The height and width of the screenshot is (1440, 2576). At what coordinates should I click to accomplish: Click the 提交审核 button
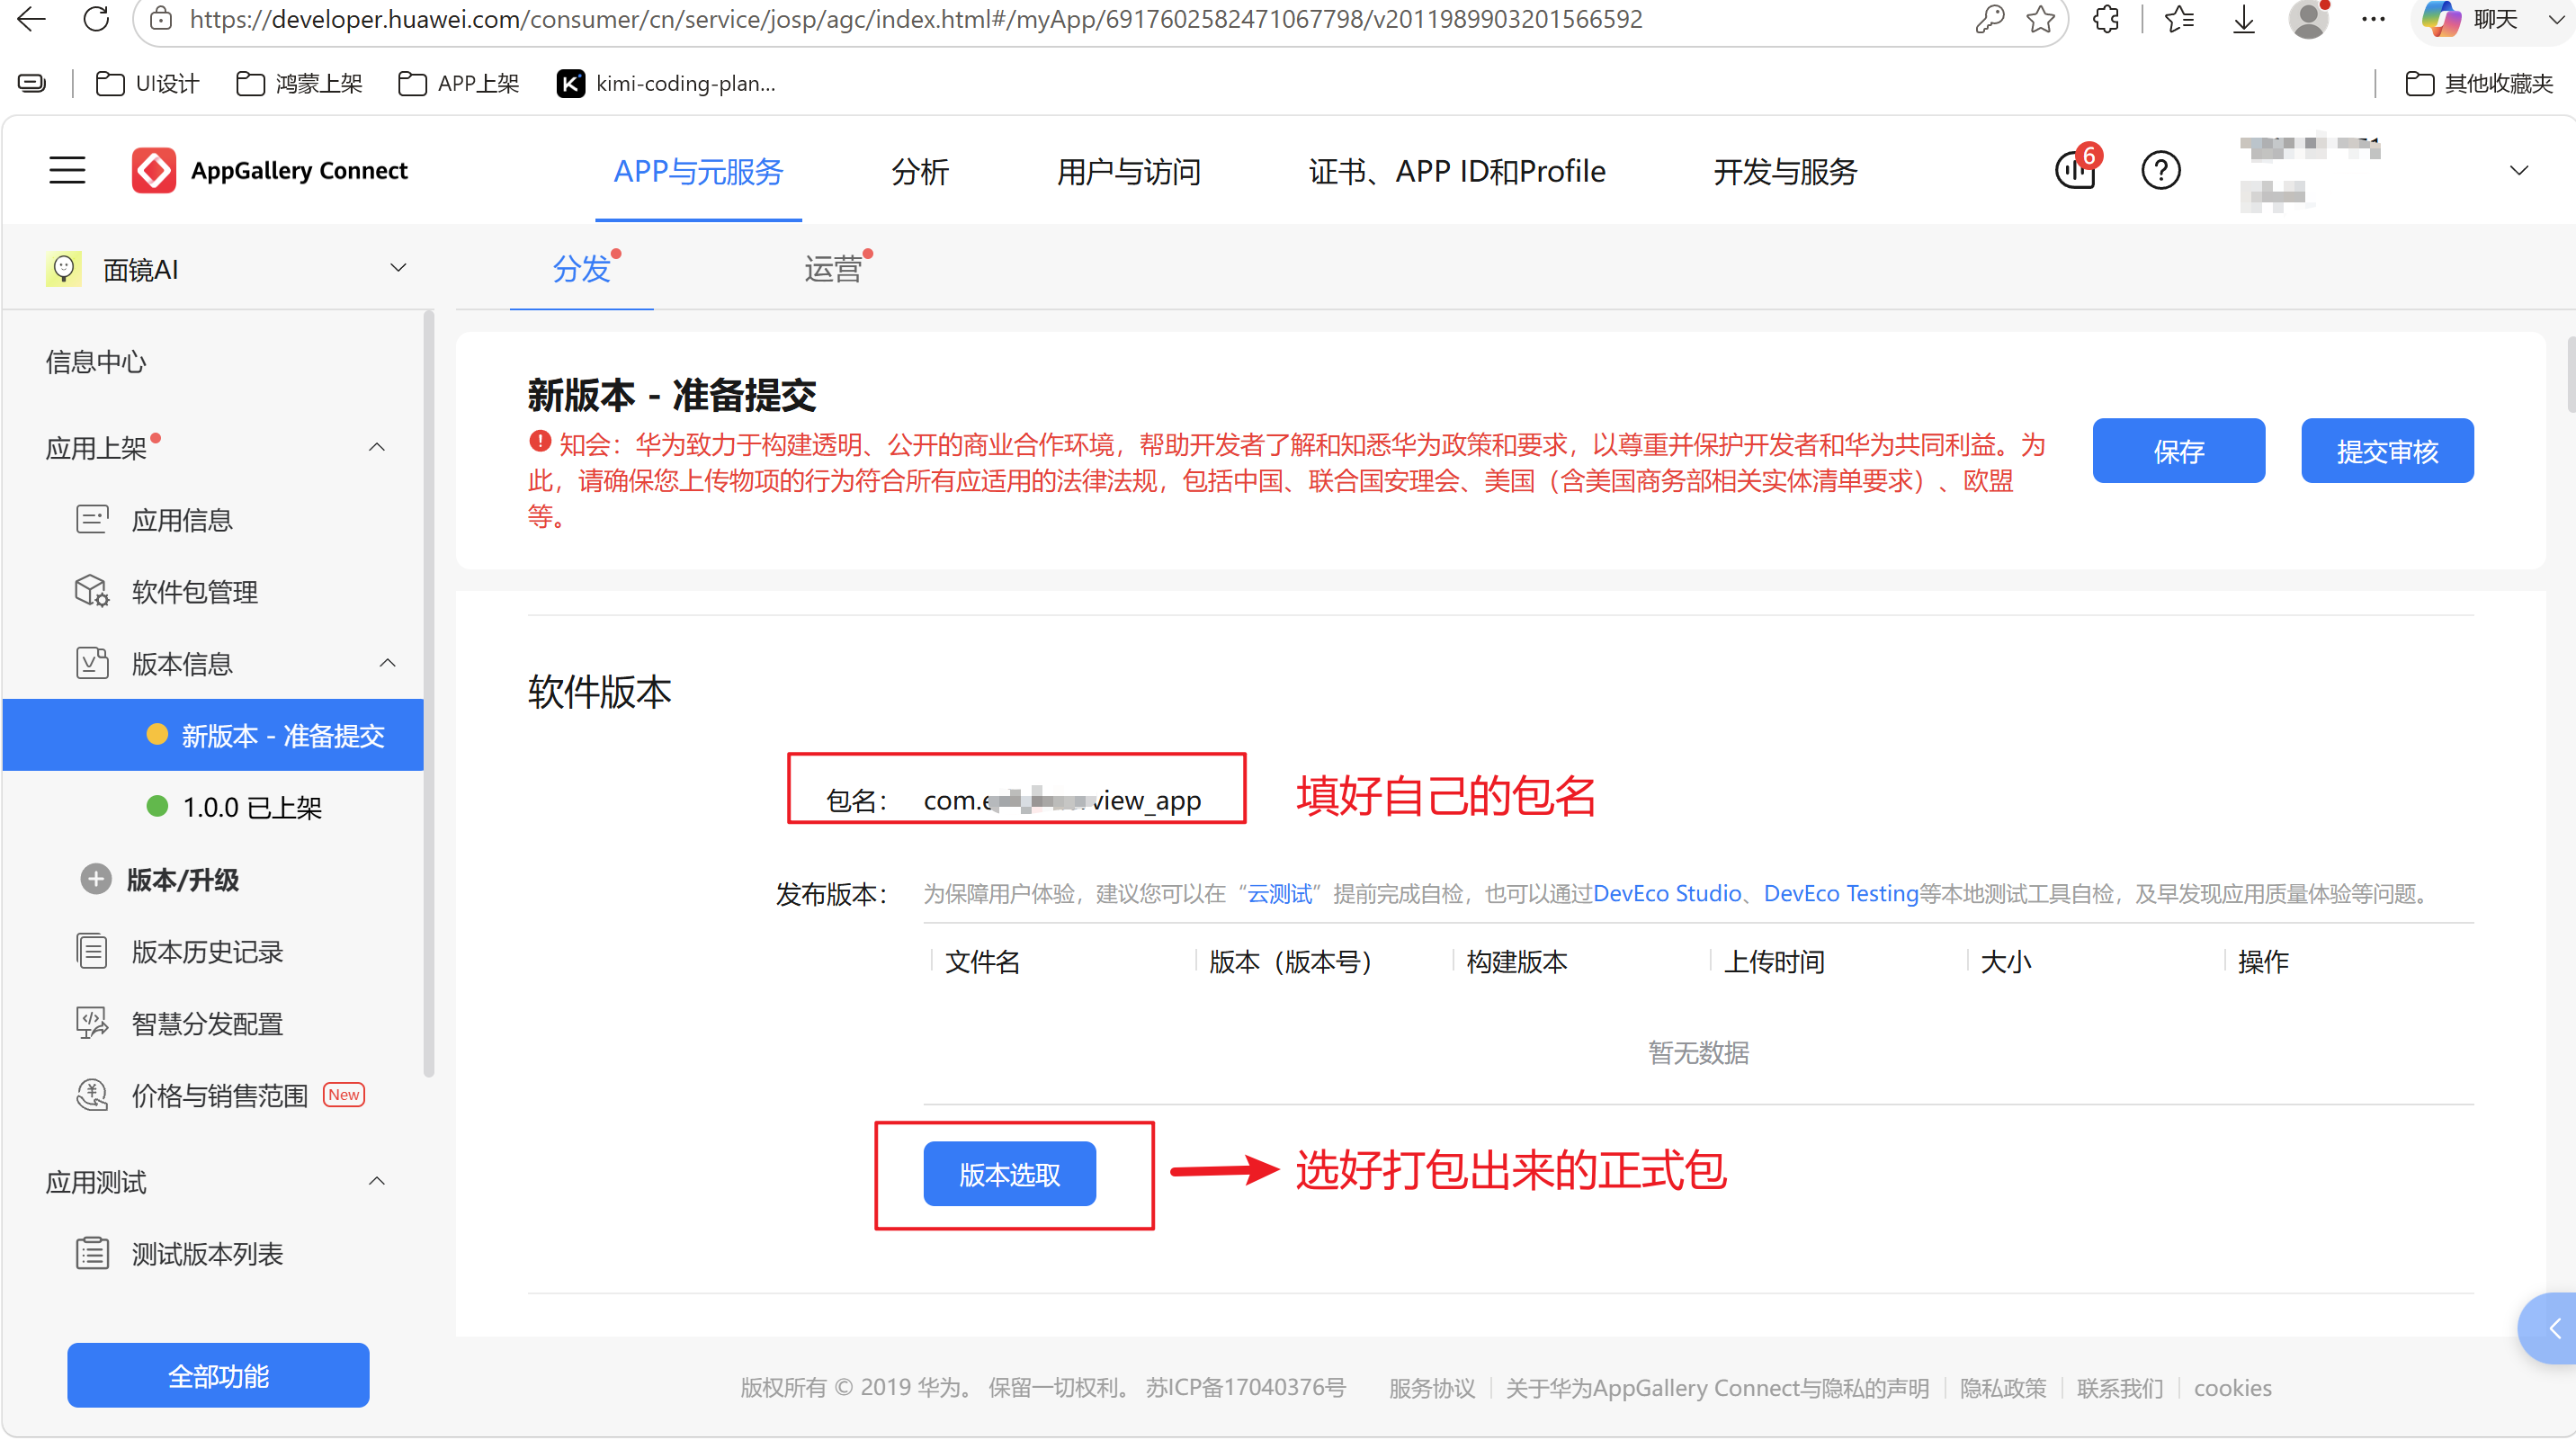[2387, 451]
